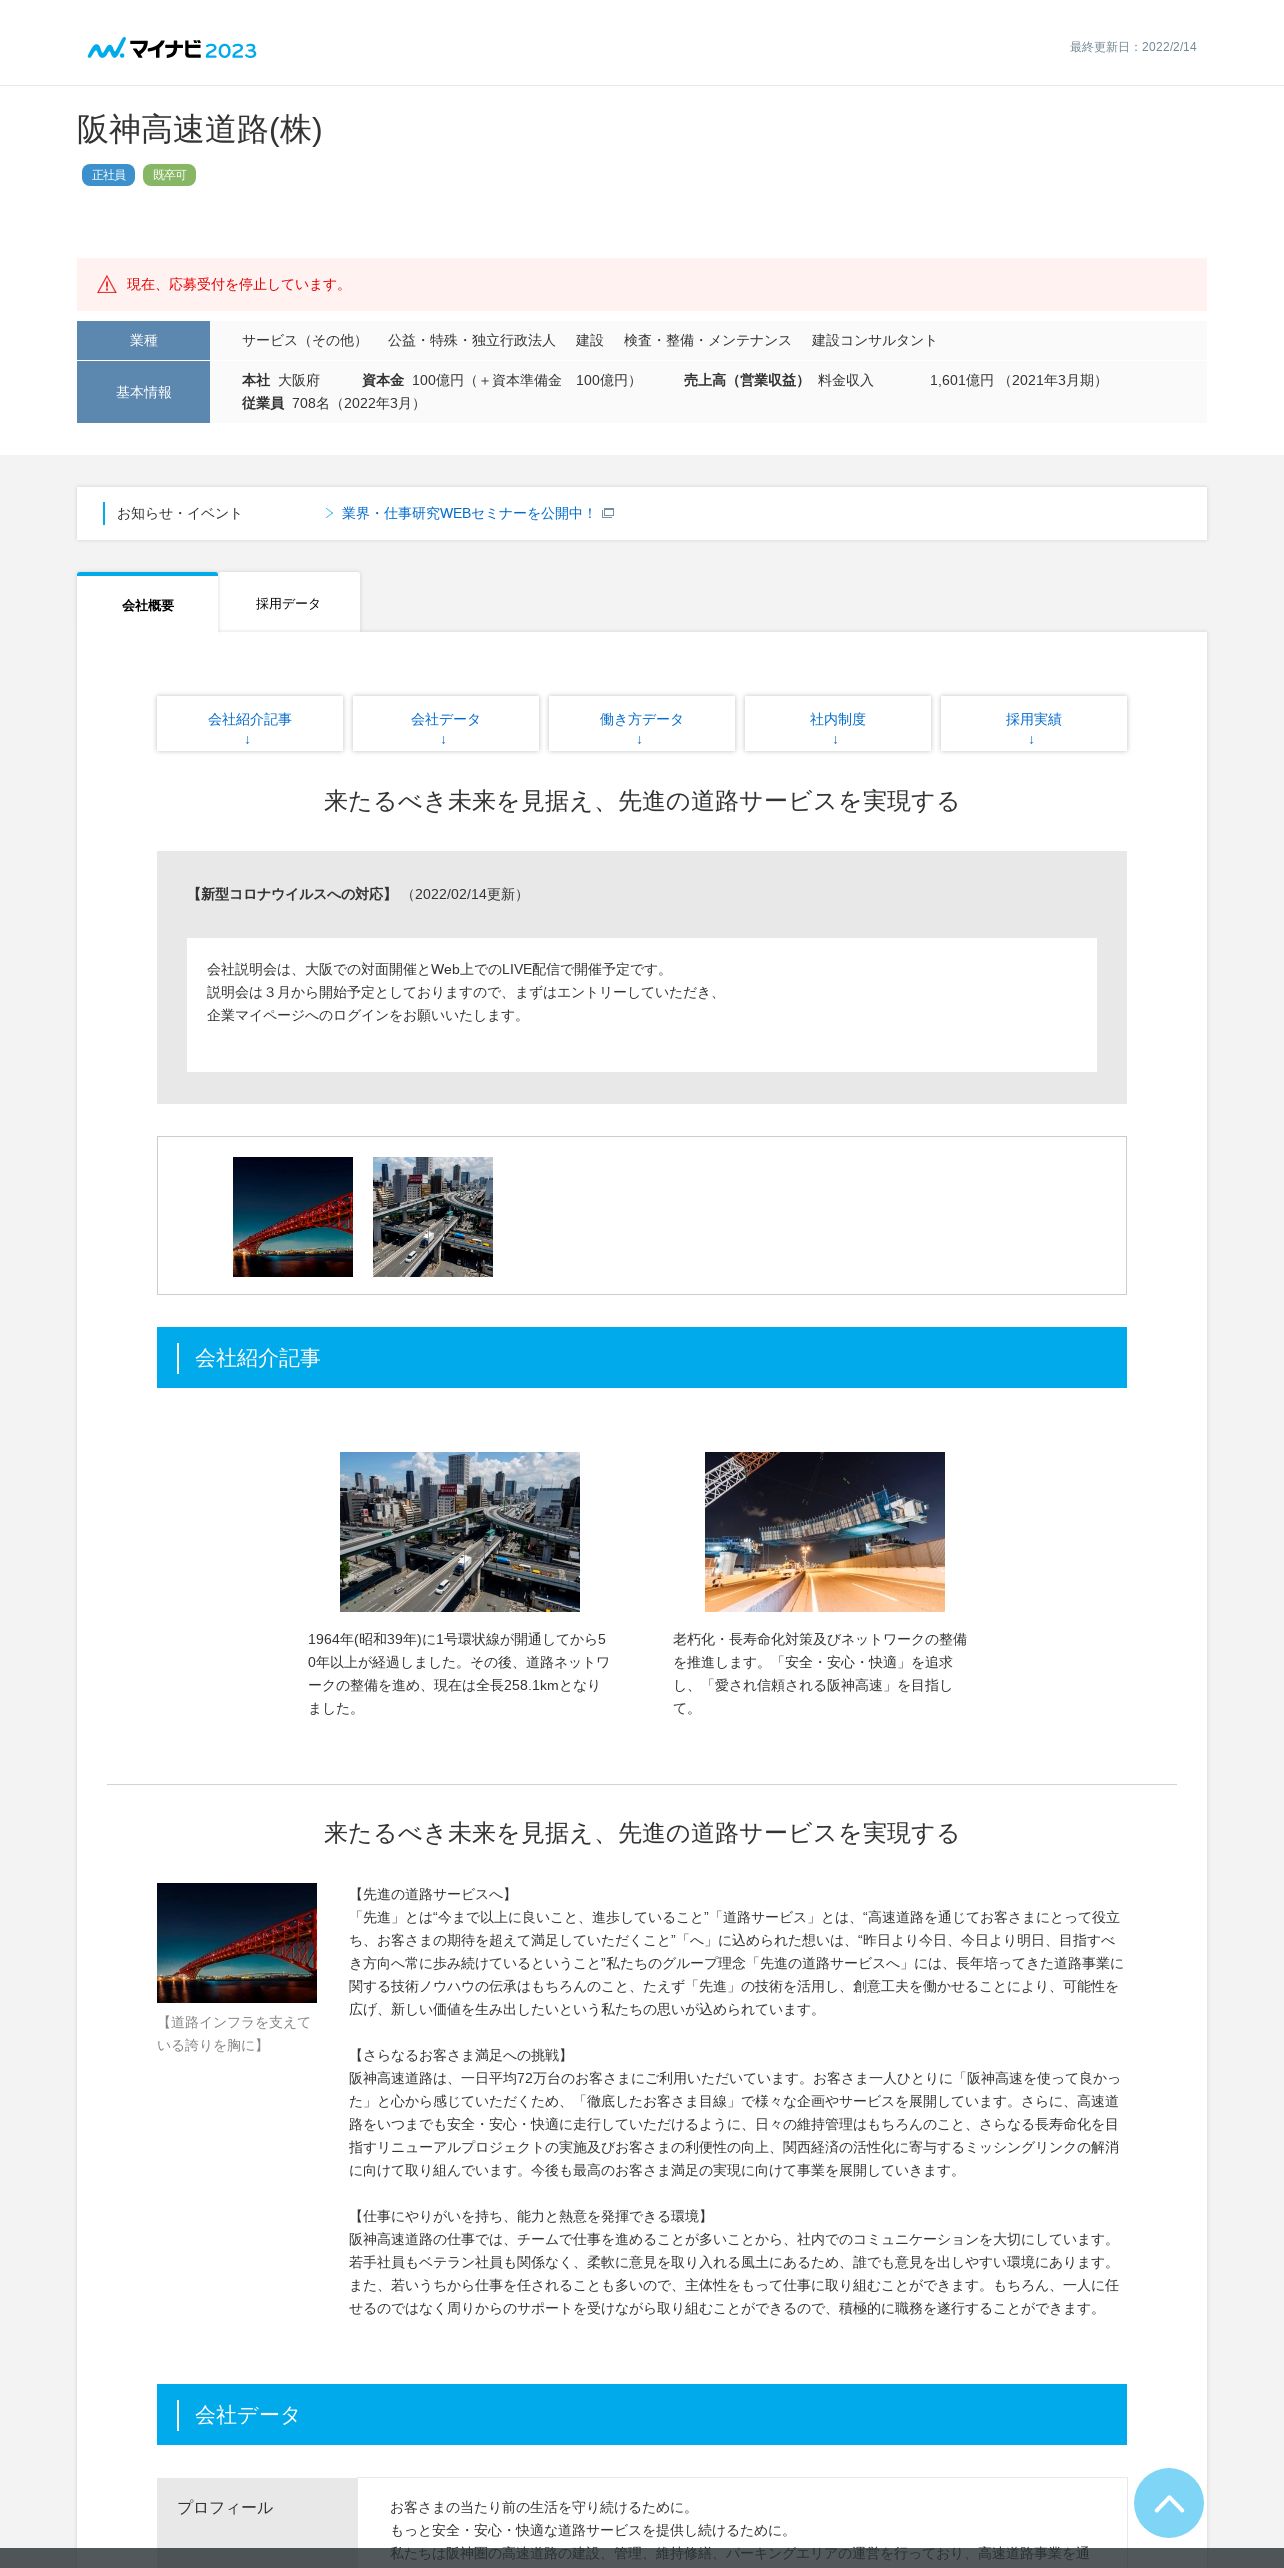Open 業界・仕事研究WEBセミナーを公開中！ link

468,513
